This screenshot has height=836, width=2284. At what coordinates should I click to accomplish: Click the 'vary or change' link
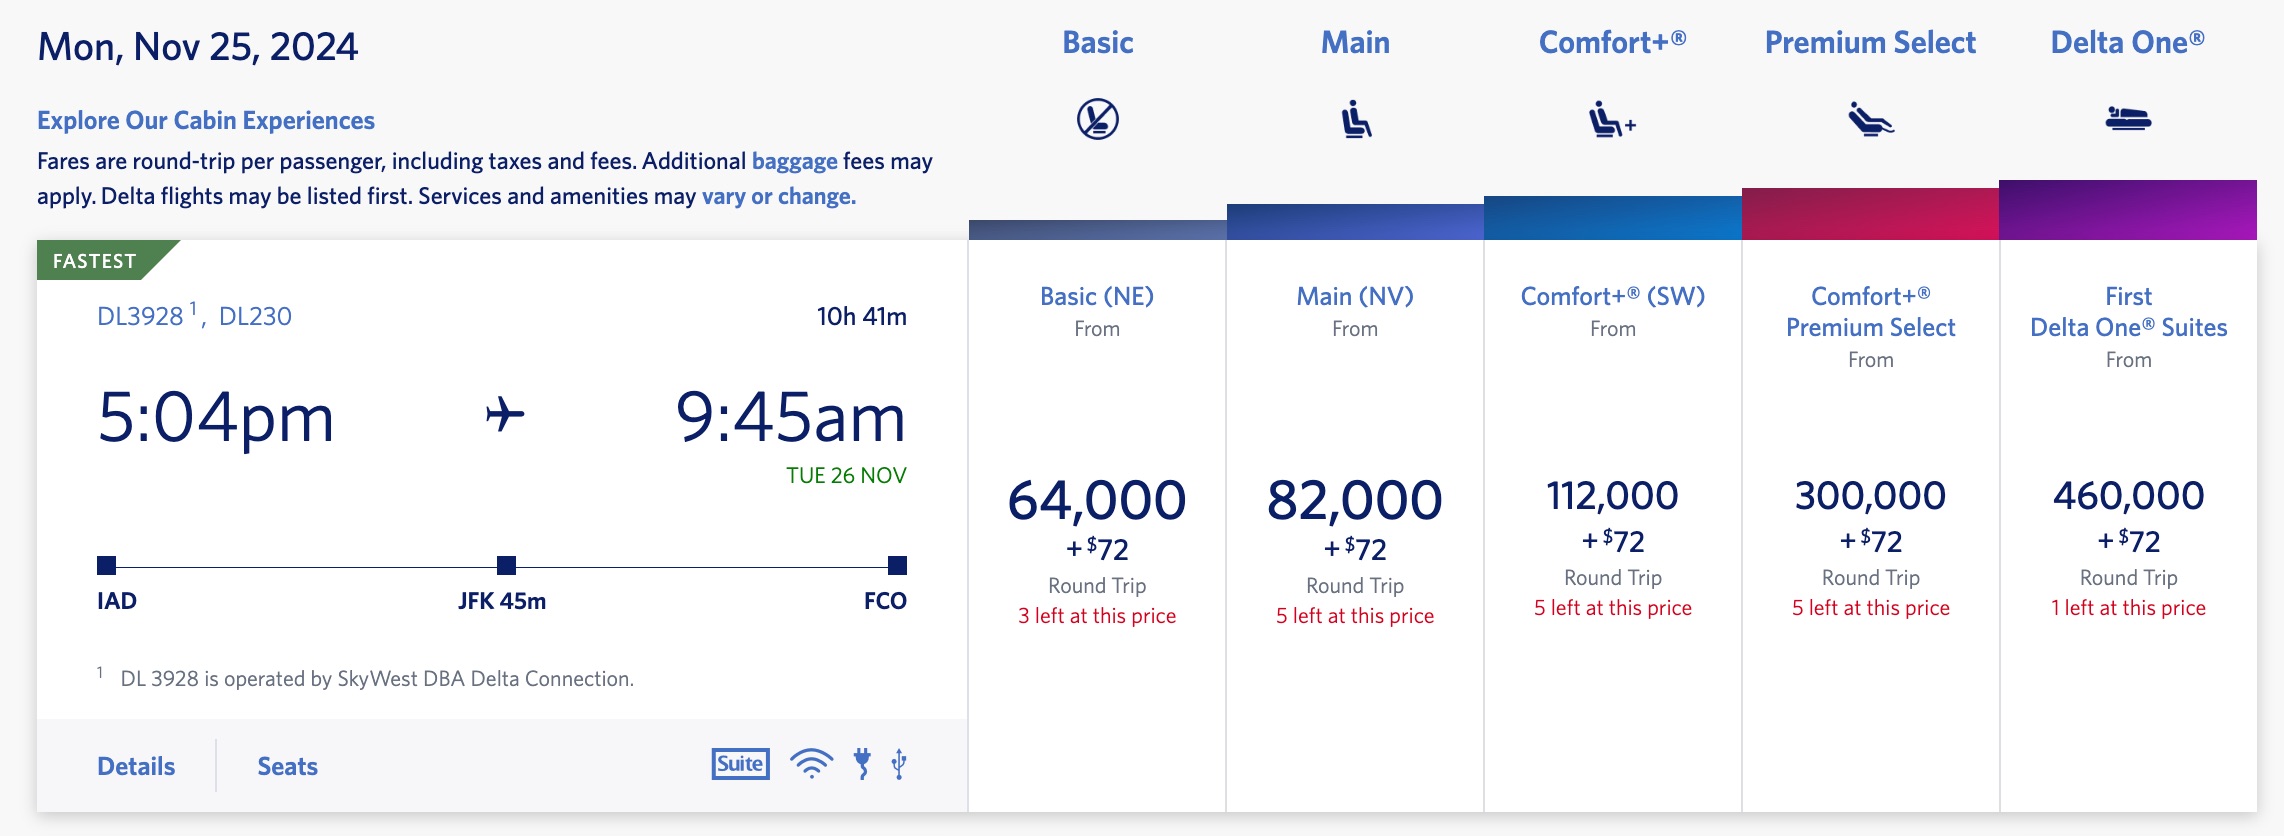click(x=778, y=196)
